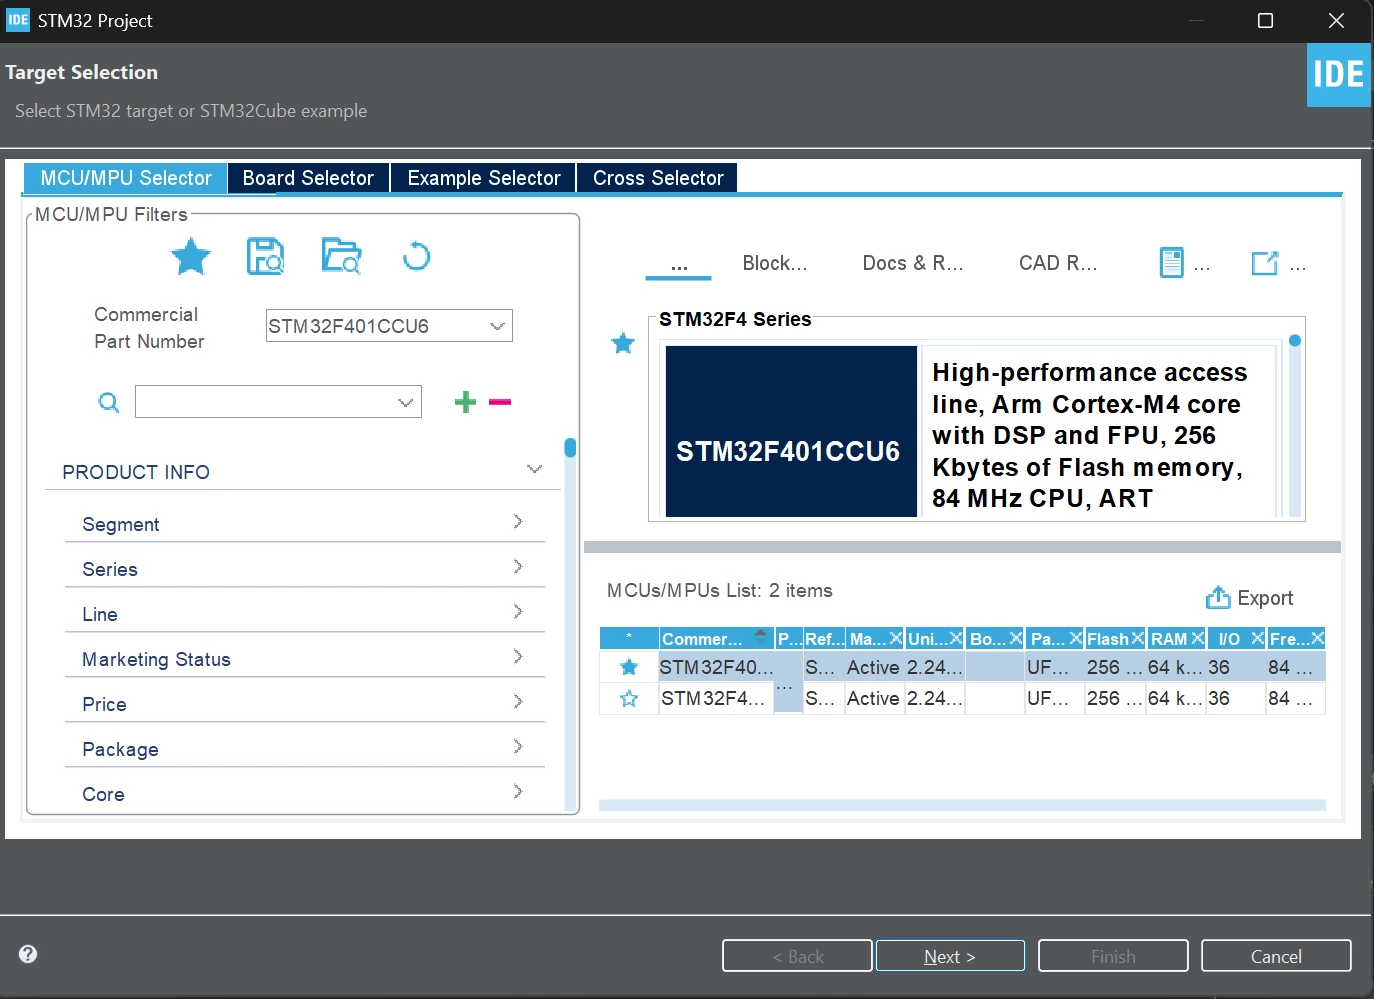Click the series description vertical scrollbar
This screenshot has height=999, width=1374.
(1295, 426)
